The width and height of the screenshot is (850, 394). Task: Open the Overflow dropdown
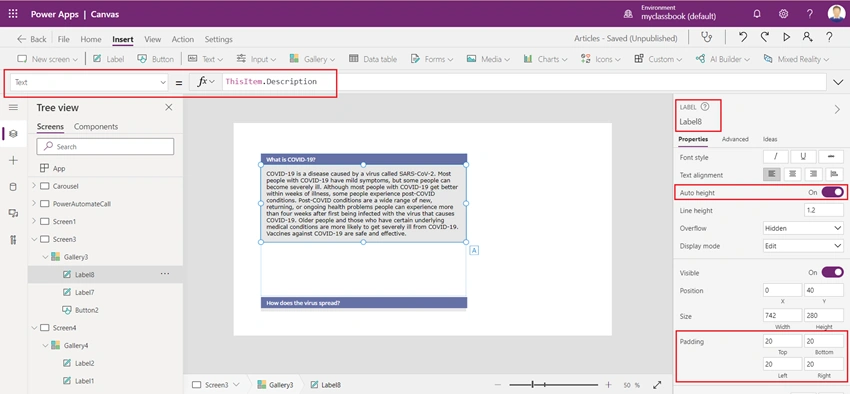point(803,228)
